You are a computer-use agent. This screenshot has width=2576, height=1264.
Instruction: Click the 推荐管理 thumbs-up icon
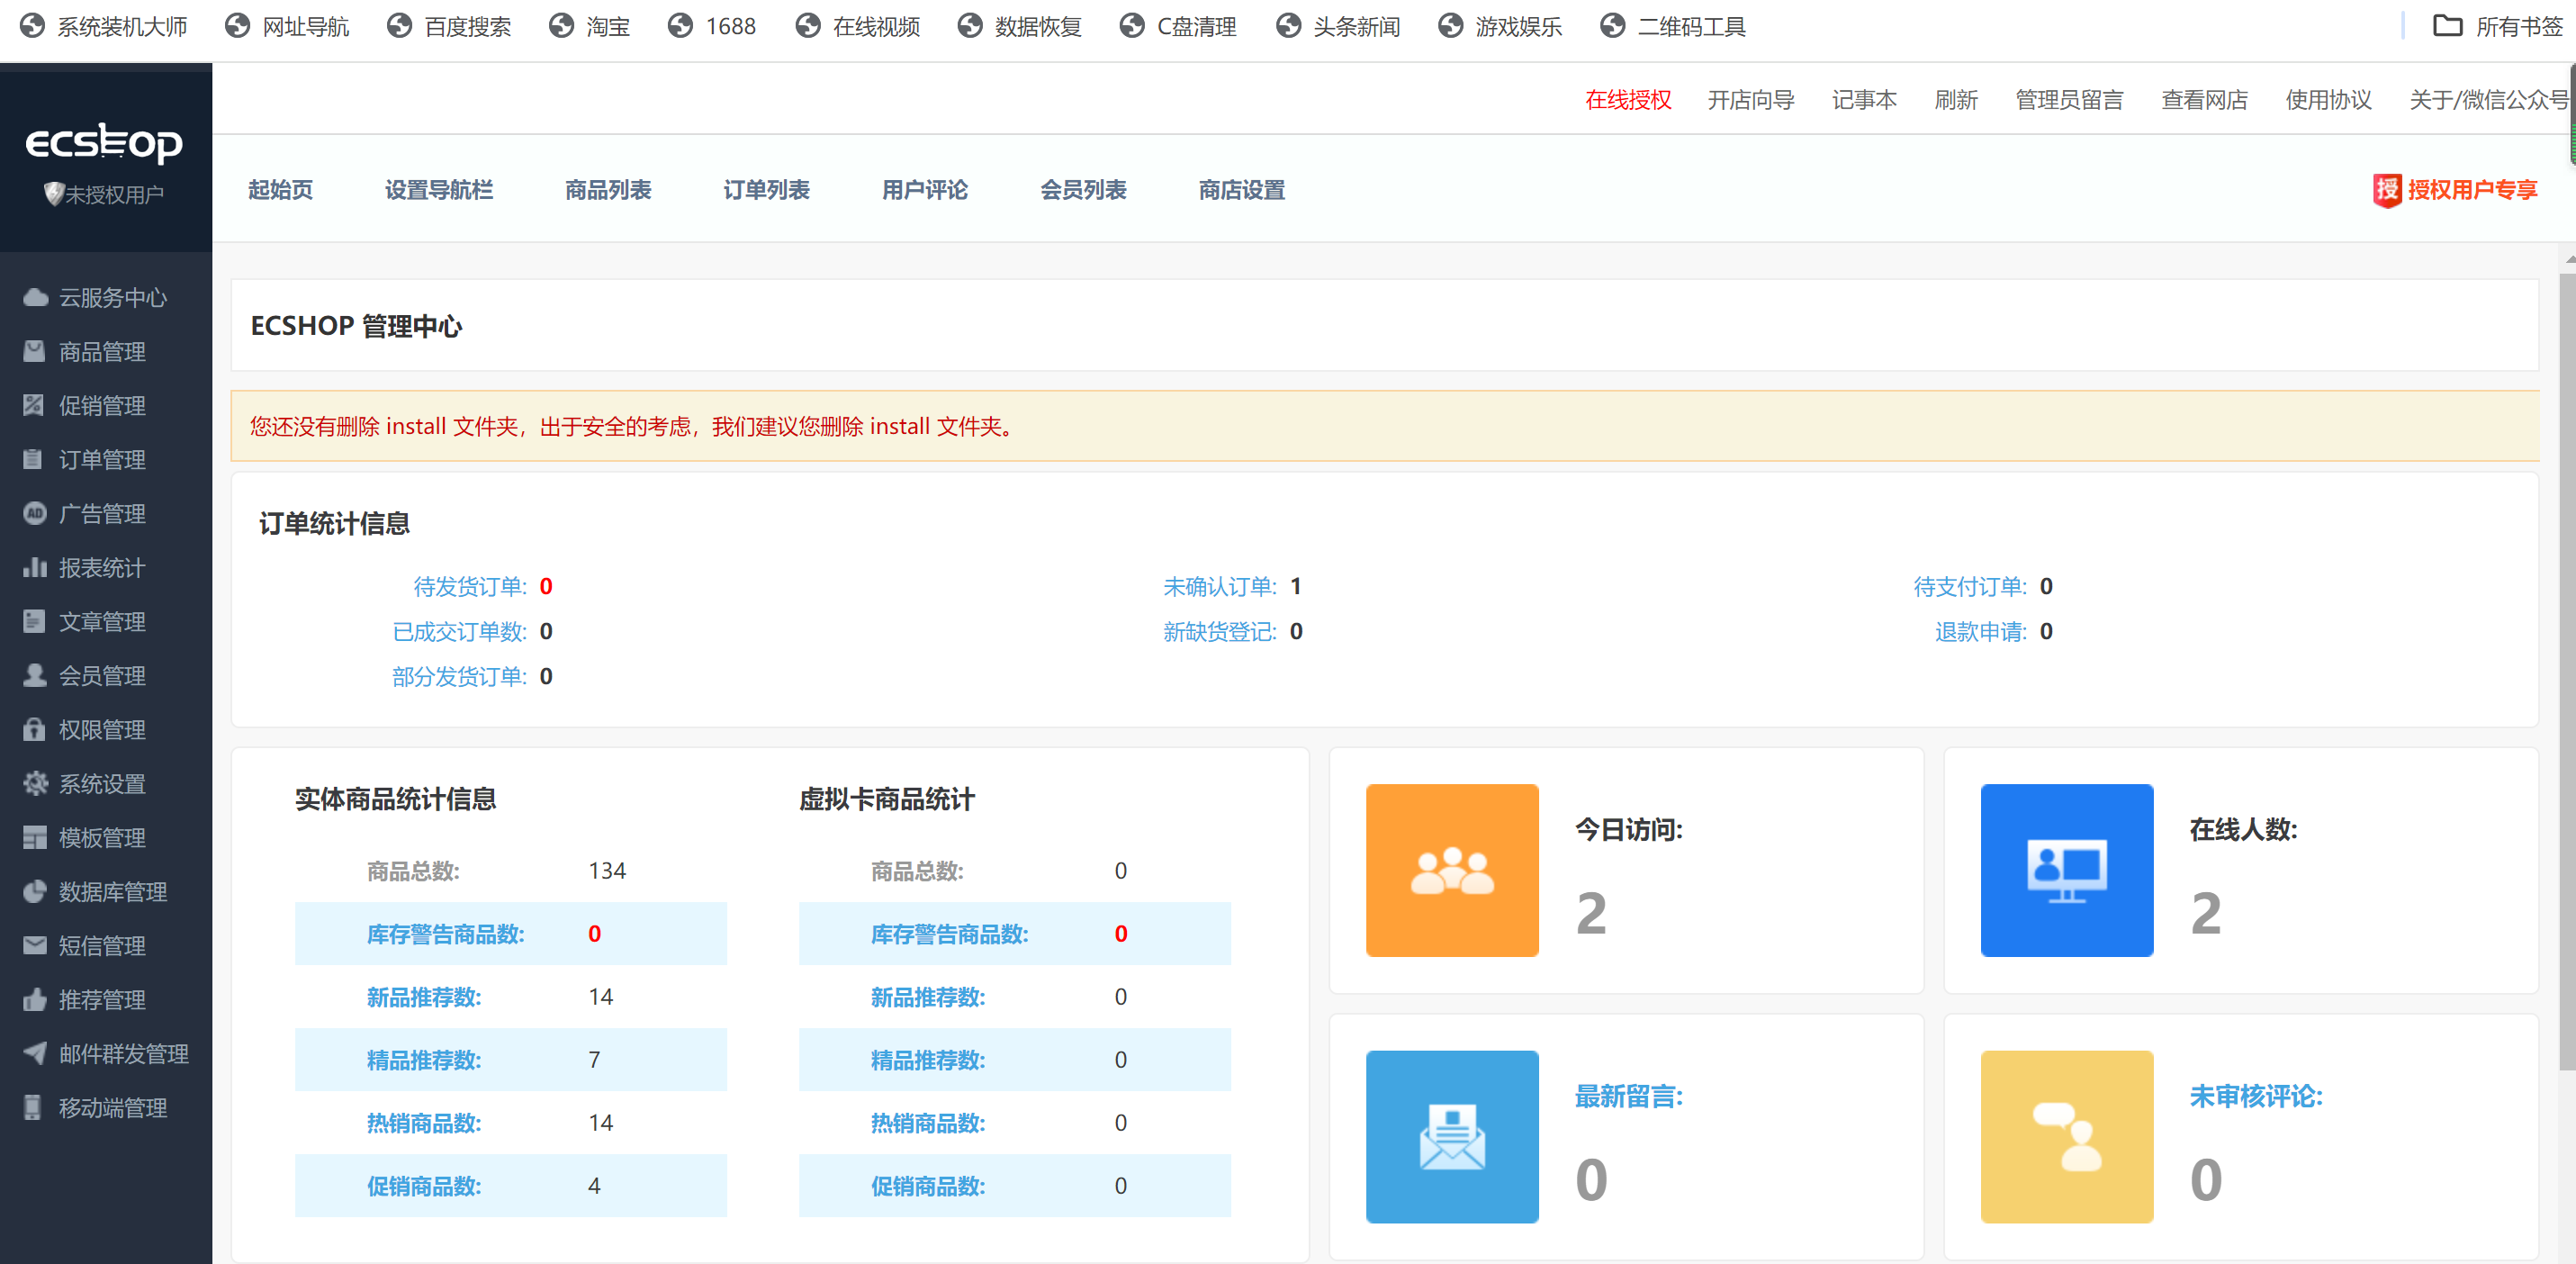[x=35, y=999]
